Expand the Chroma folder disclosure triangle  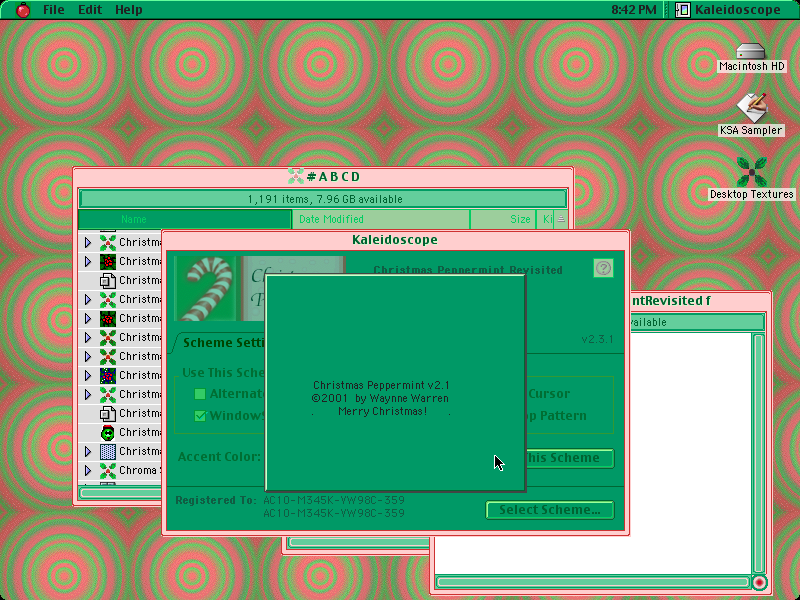point(88,470)
